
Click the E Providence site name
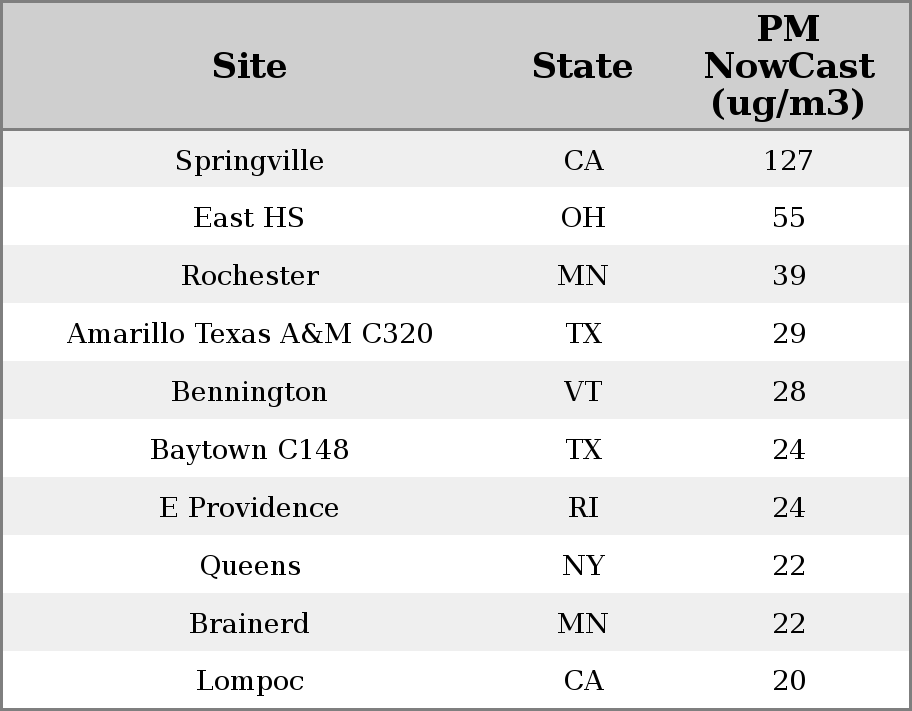click(x=249, y=508)
